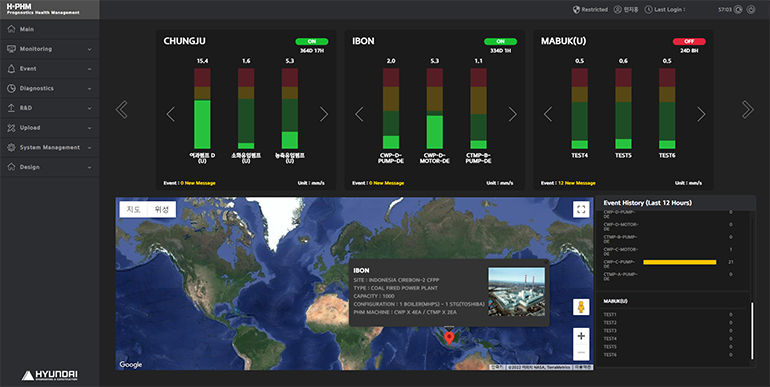The width and height of the screenshot is (770, 387).
Task: Toggle IBON ON status switch
Action: click(x=500, y=41)
